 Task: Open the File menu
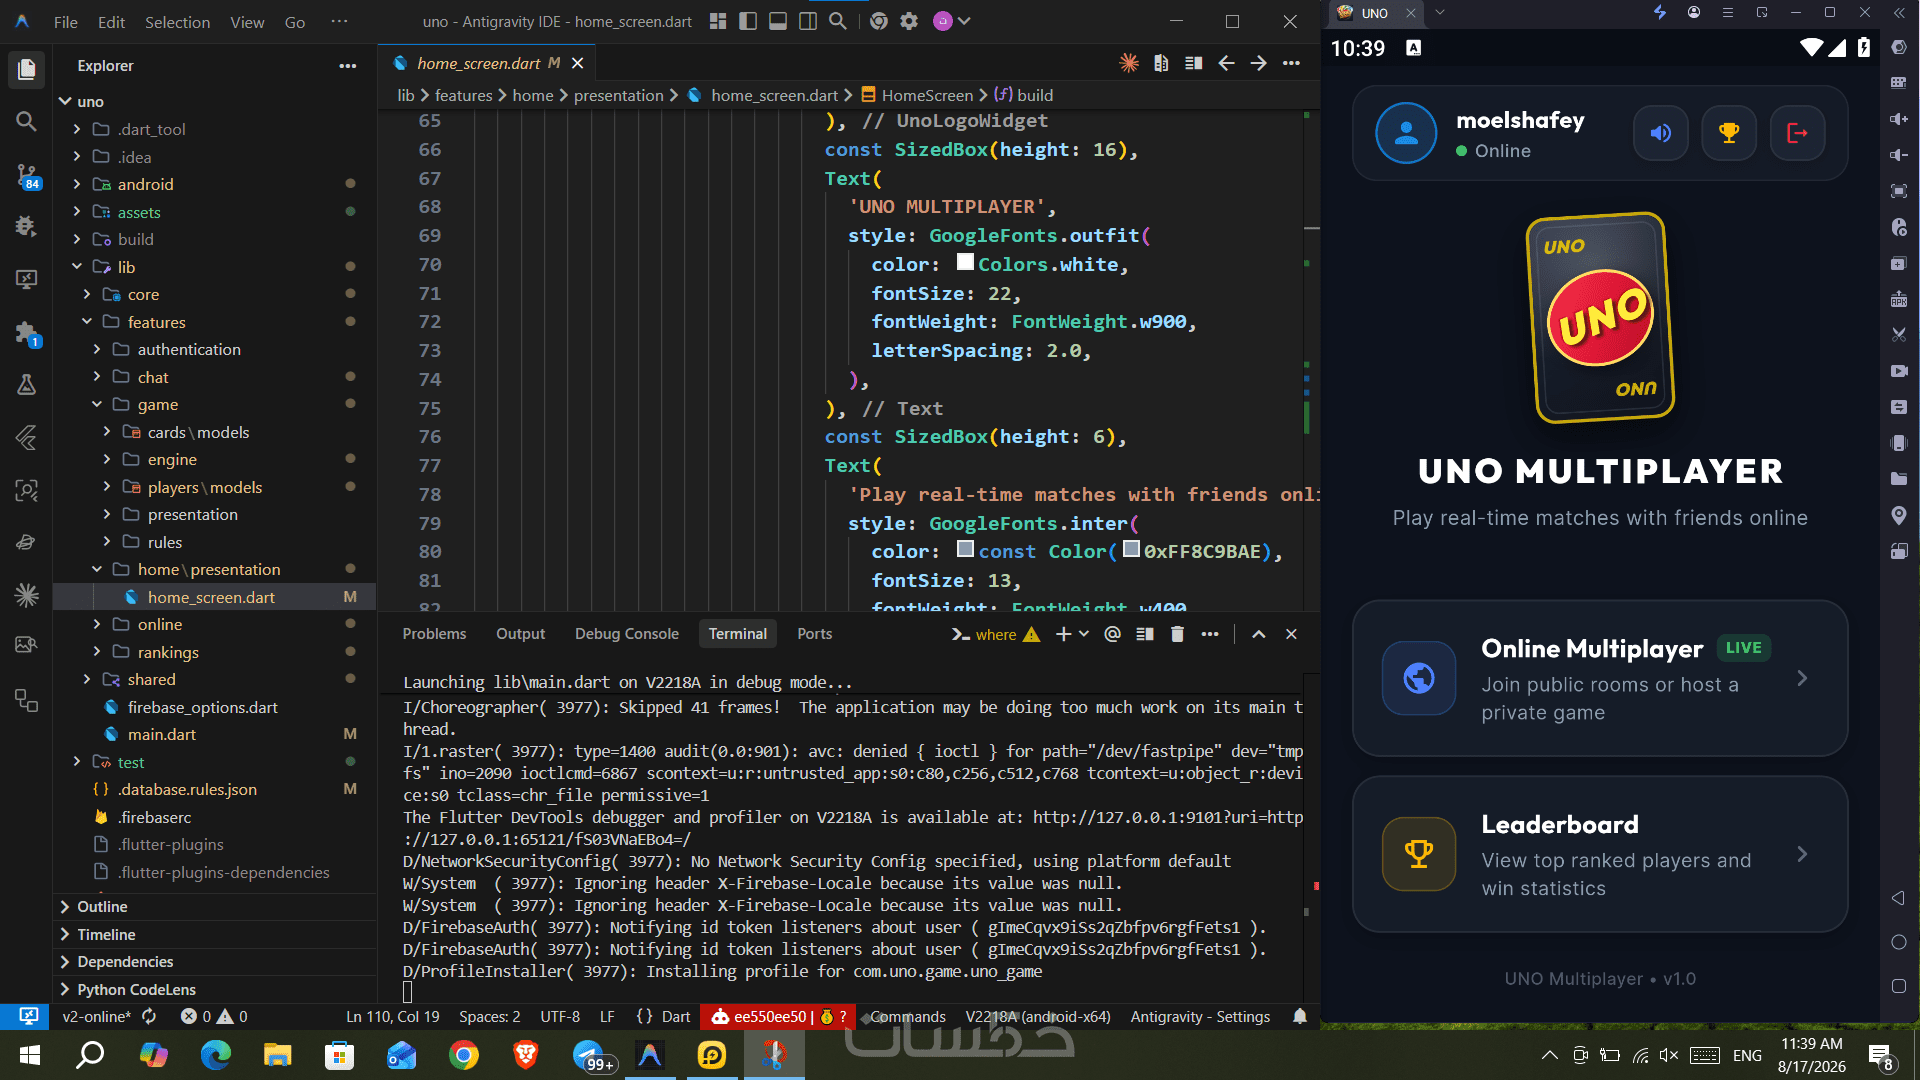(x=66, y=22)
